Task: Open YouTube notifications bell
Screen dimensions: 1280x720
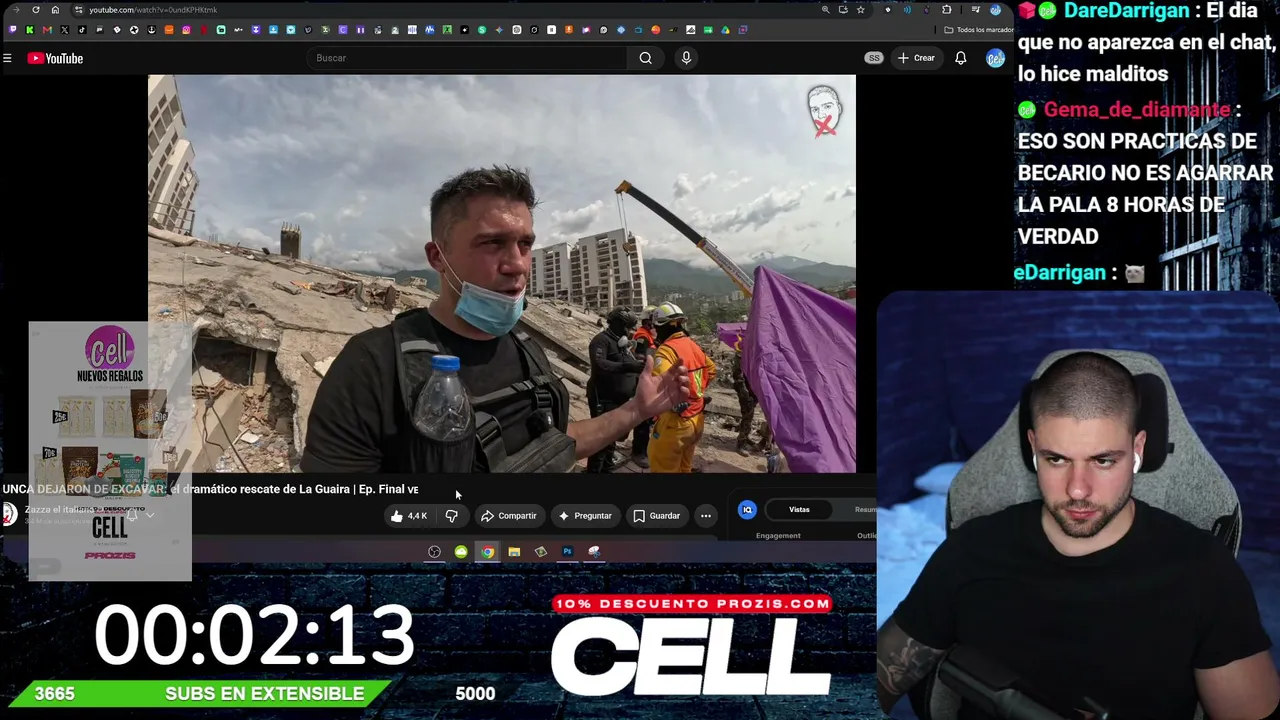Action: click(960, 58)
